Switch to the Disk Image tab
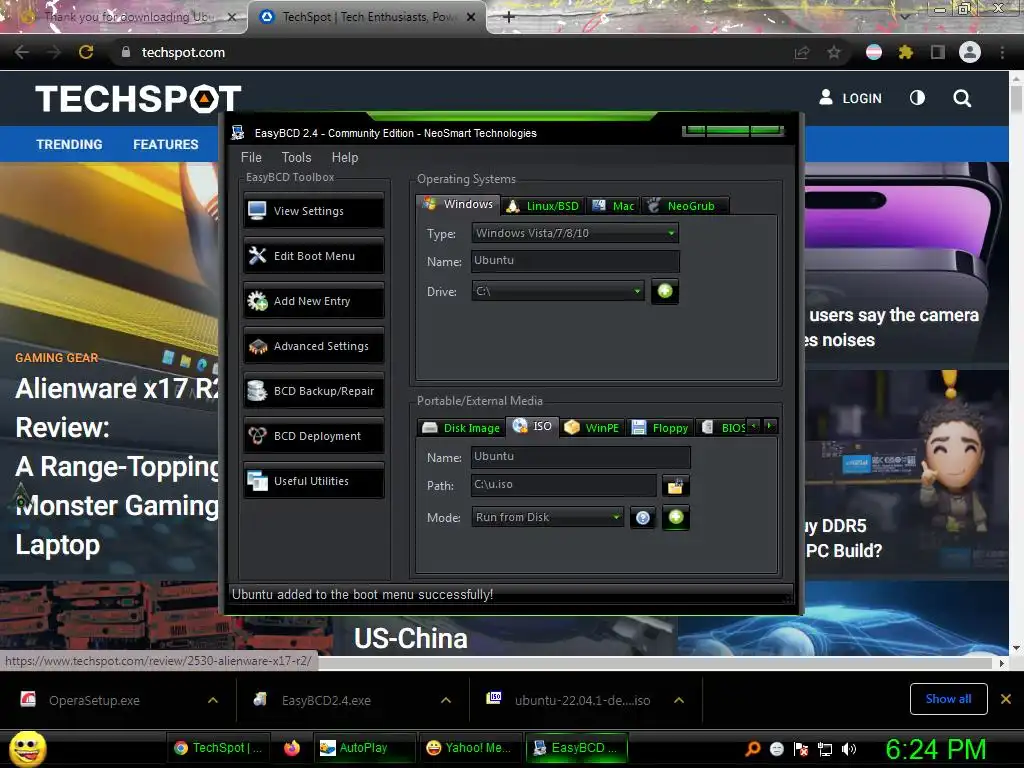1024x768 pixels. (x=462, y=428)
